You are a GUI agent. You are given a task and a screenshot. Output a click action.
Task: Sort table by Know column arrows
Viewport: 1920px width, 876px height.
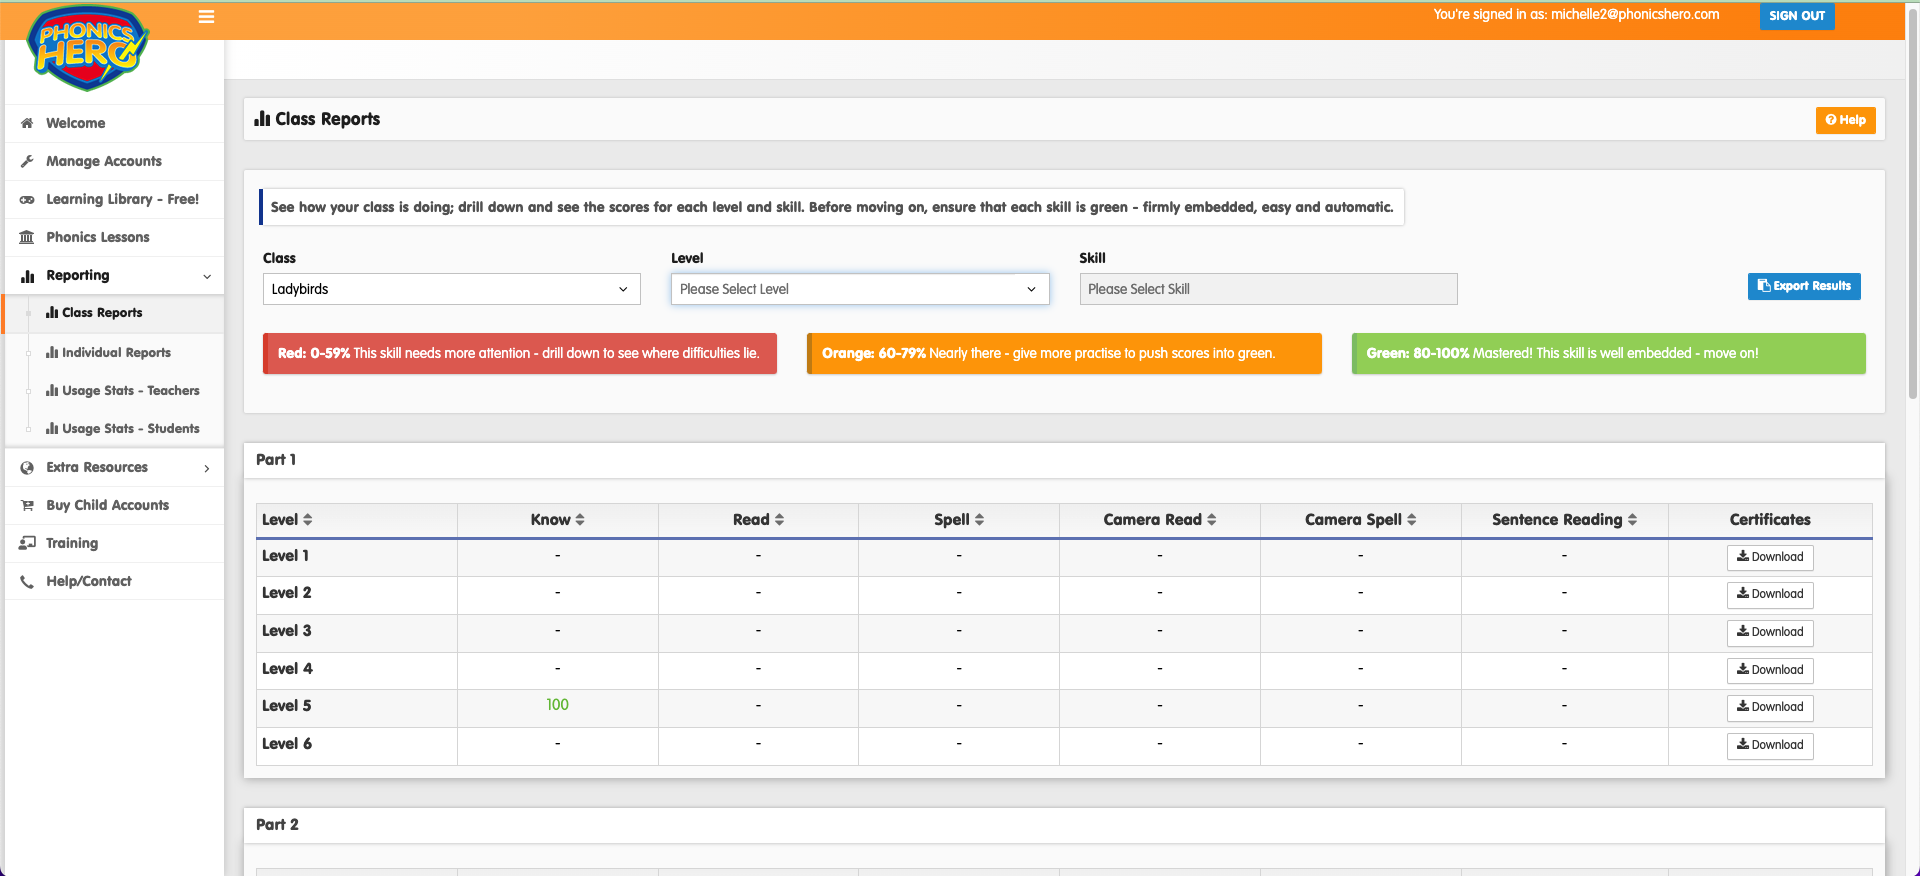580,520
